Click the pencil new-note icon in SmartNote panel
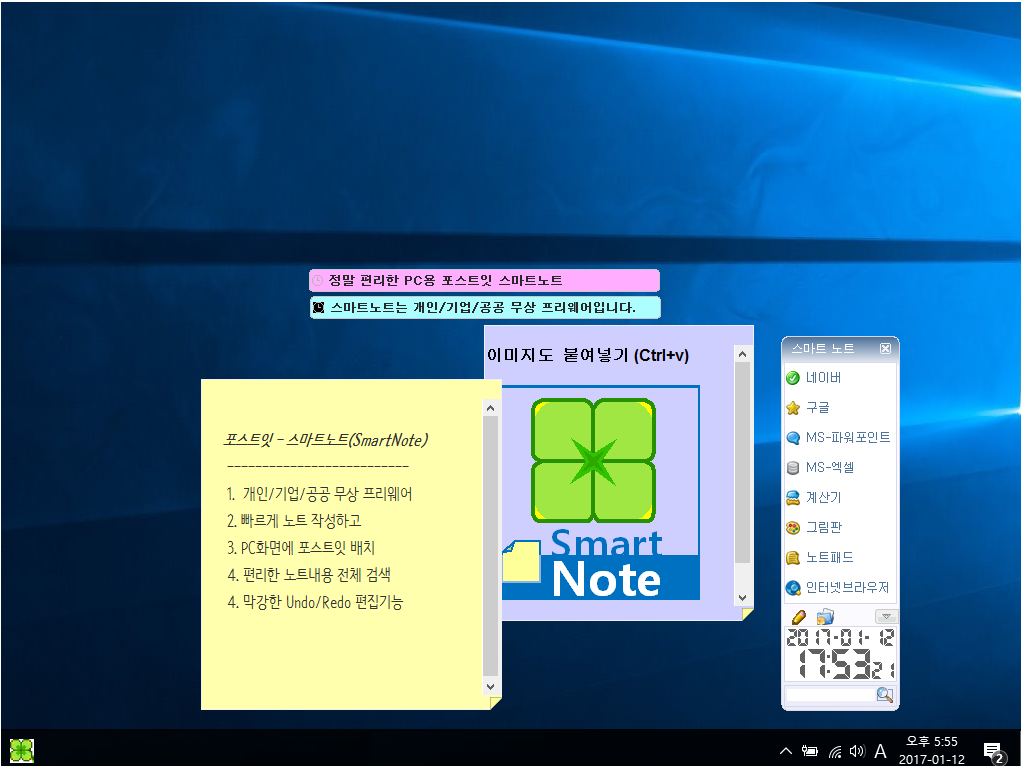This screenshot has width=1024, height=768. (798, 616)
